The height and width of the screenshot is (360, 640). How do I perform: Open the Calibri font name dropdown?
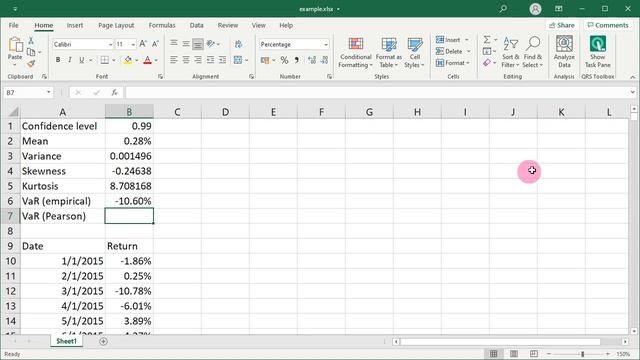pyautogui.click(x=110, y=44)
